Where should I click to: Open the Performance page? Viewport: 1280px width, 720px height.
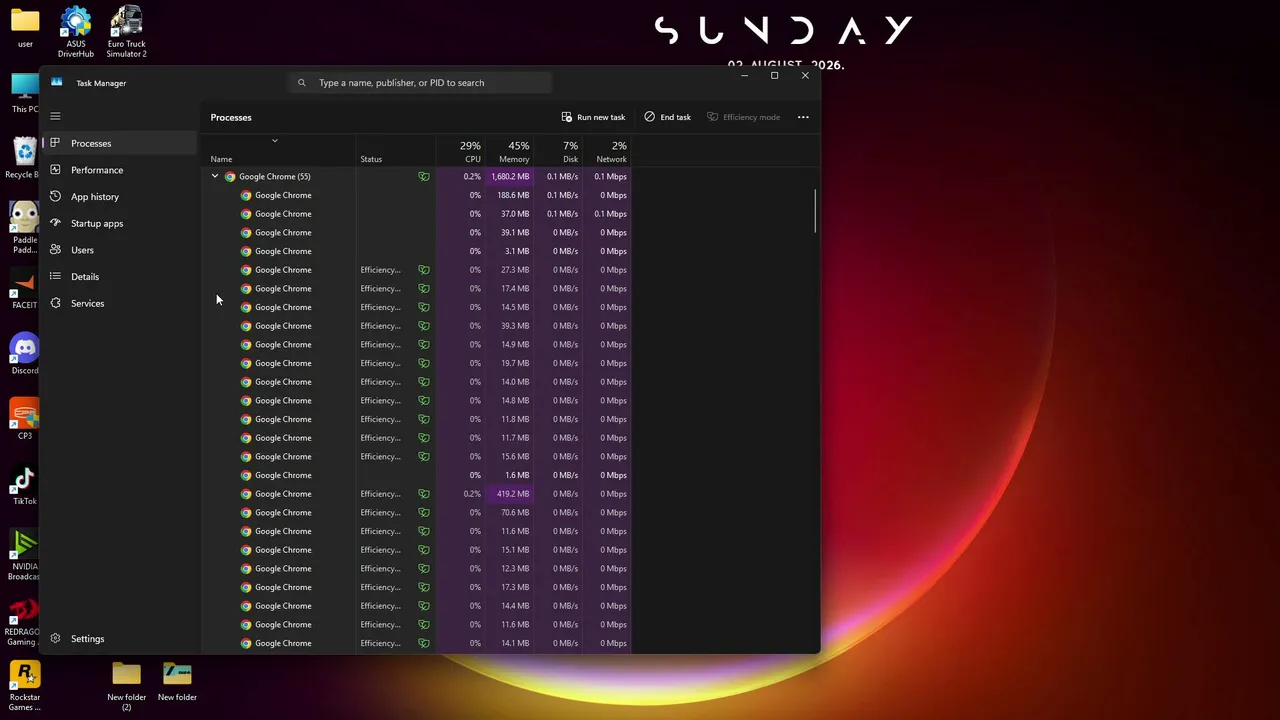click(120, 170)
